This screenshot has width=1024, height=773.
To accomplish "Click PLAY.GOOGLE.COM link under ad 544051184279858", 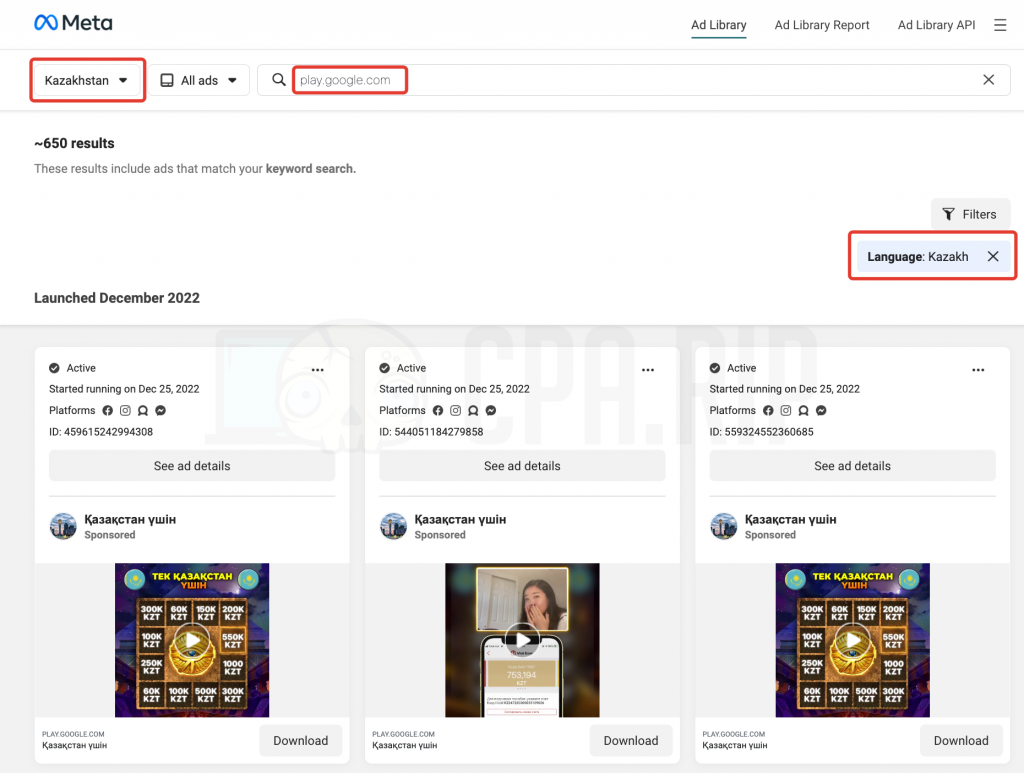I will pyautogui.click(x=404, y=734).
